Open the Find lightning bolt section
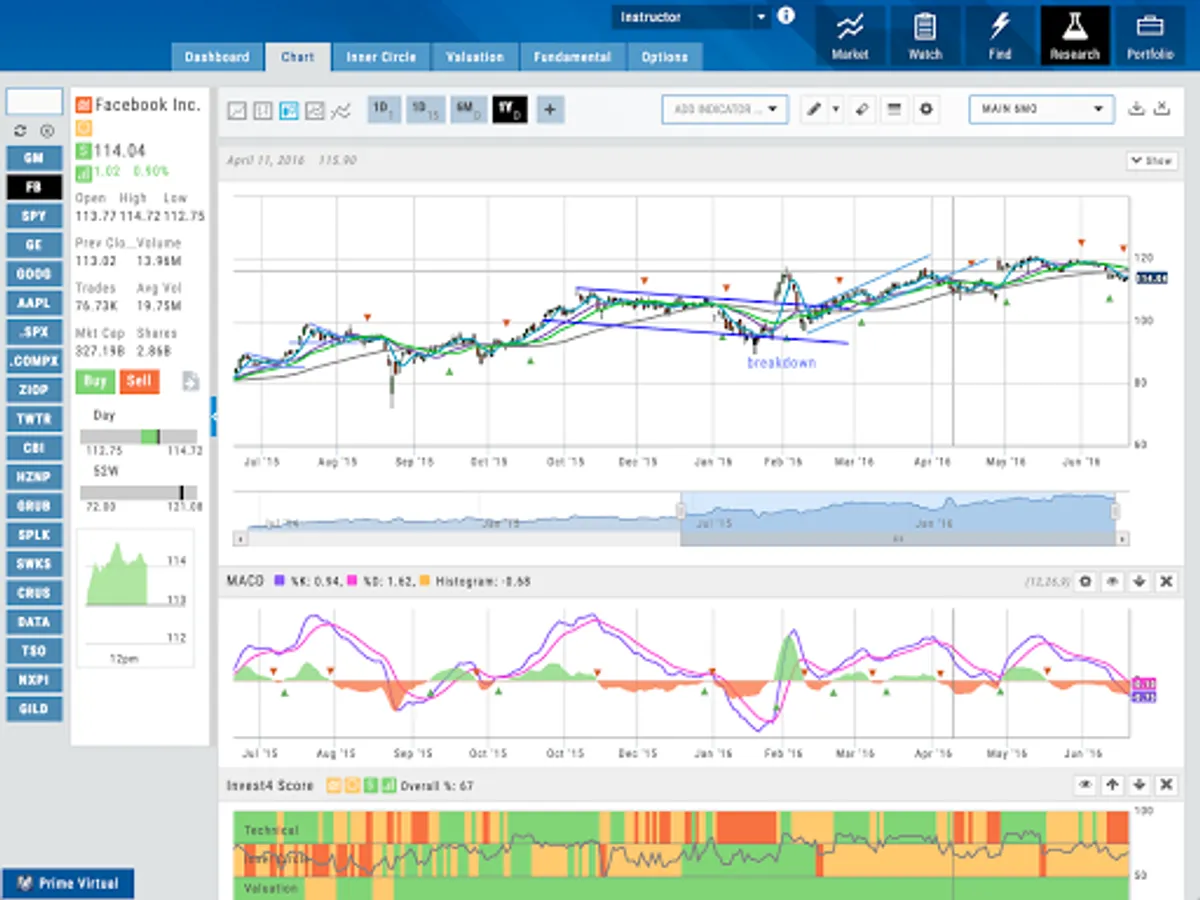 1000,36
